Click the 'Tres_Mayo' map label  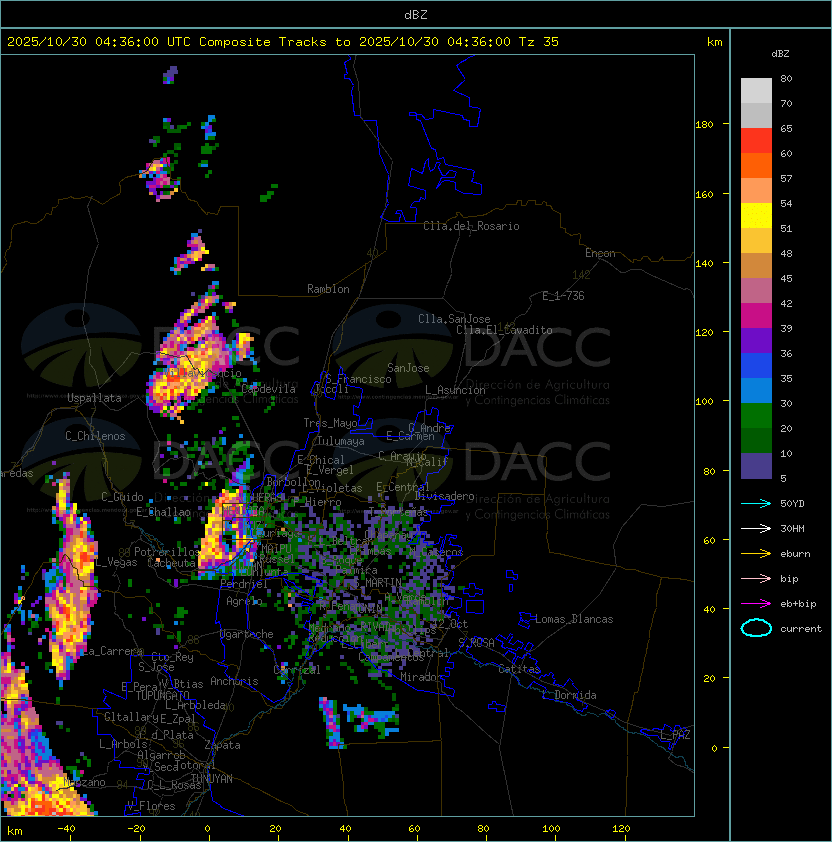330,423
